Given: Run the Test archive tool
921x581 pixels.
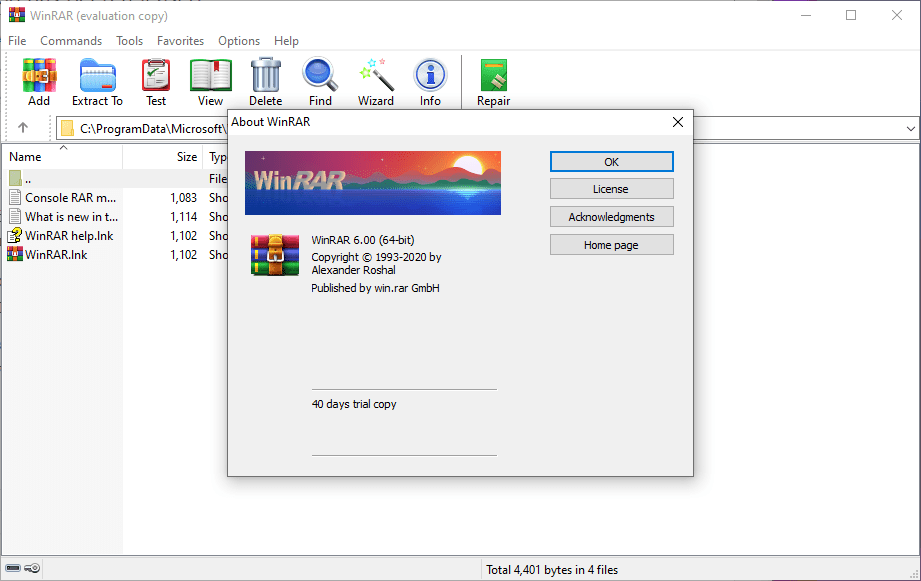Looking at the screenshot, I should [x=156, y=81].
